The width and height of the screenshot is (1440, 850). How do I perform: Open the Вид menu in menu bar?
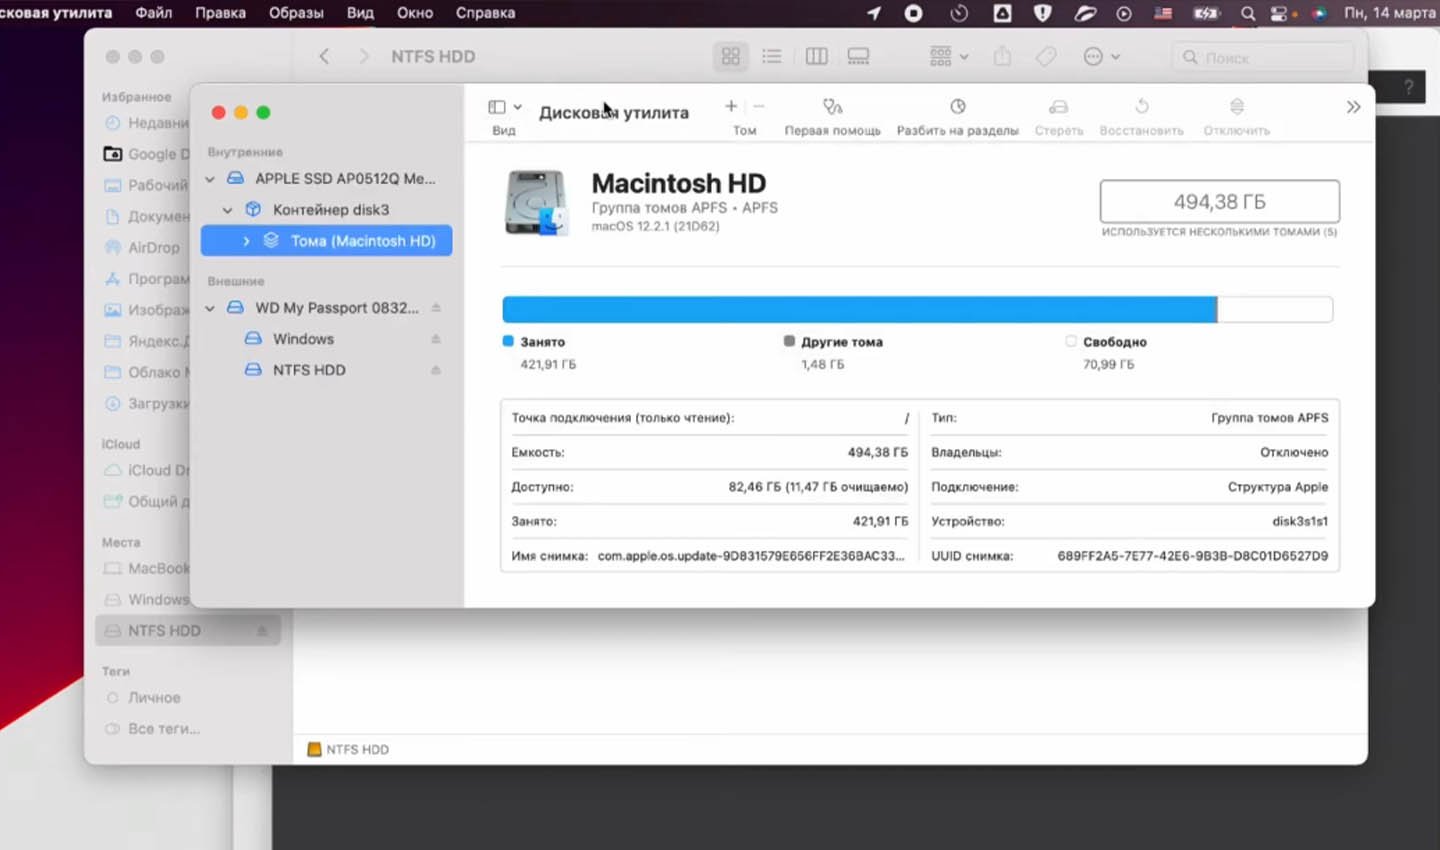point(360,13)
